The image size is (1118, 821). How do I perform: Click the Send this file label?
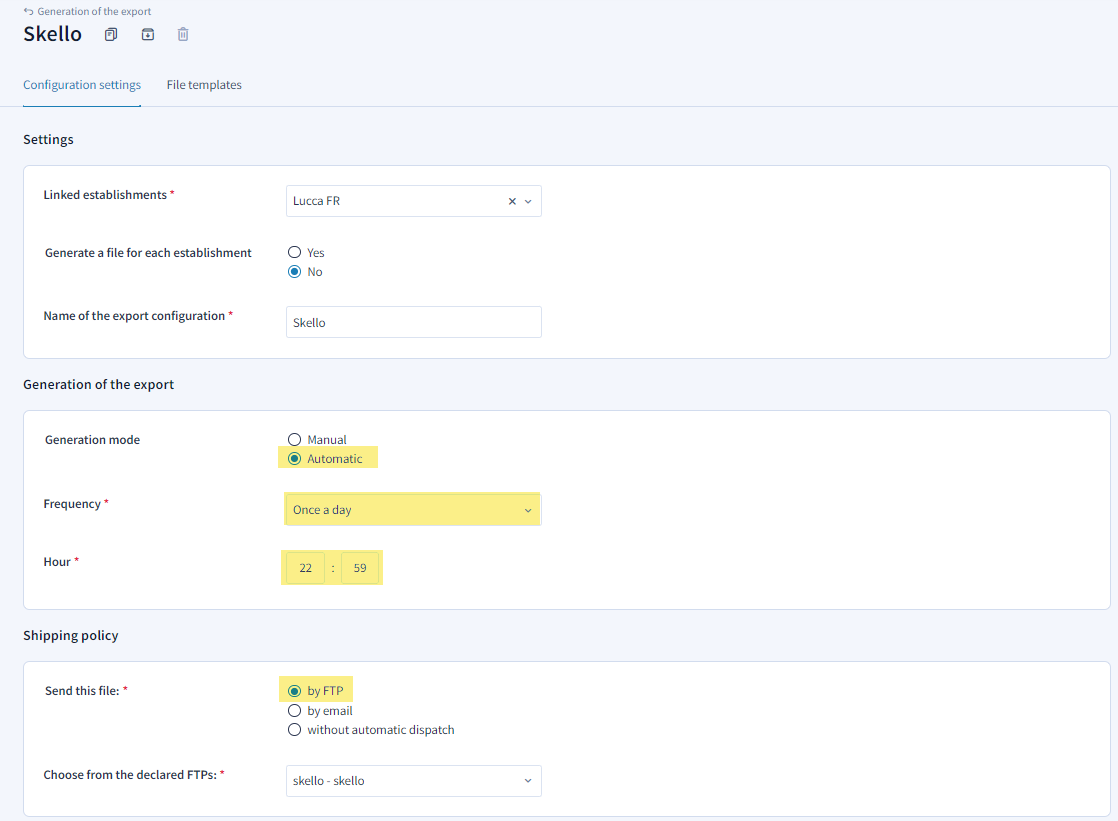[x=82, y=690]
